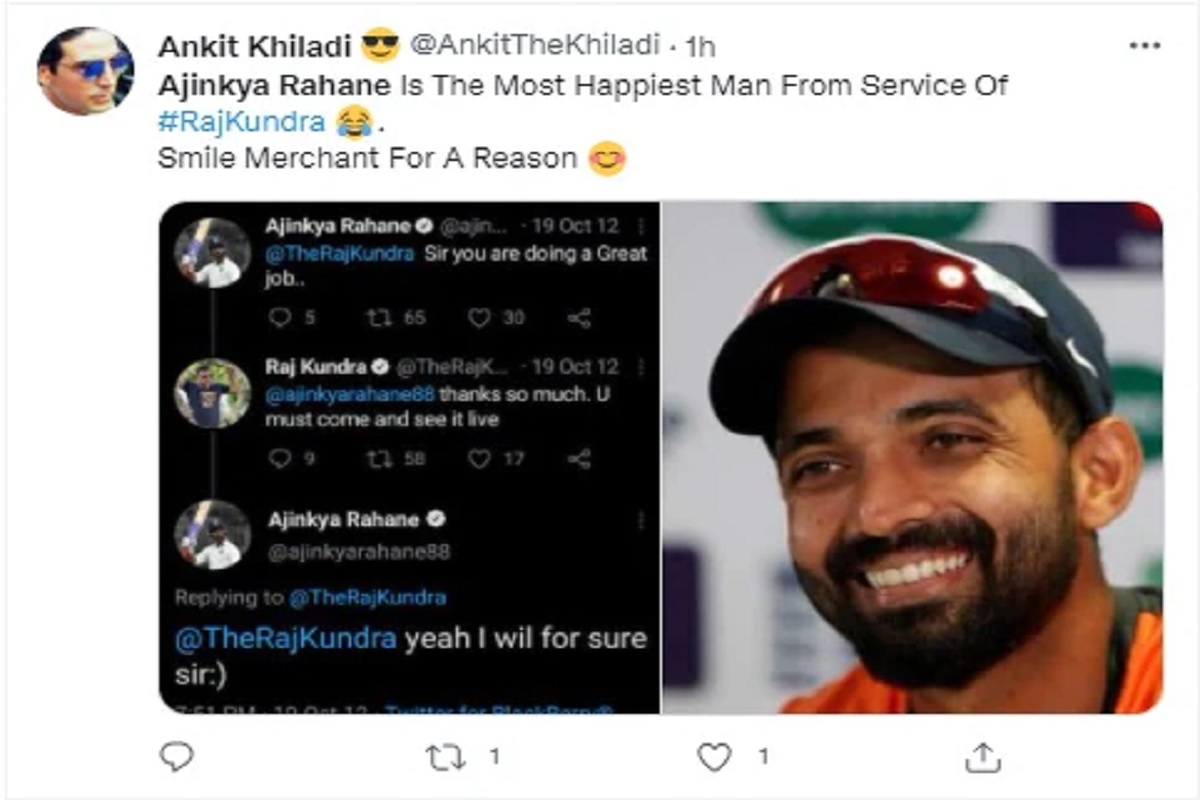Screen dimensions: 1200x800
Task: Click retweet icon showing 65 in screenshot
Action: (379, 318)
